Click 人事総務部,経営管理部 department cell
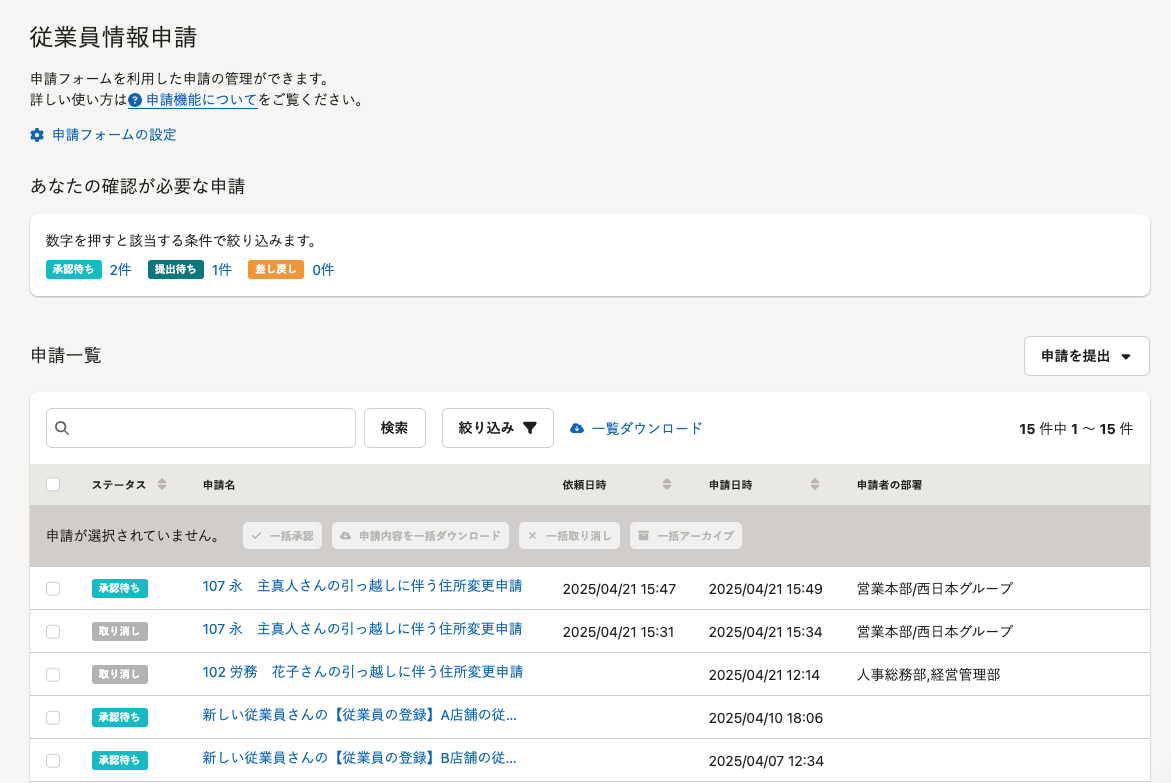 928,675
